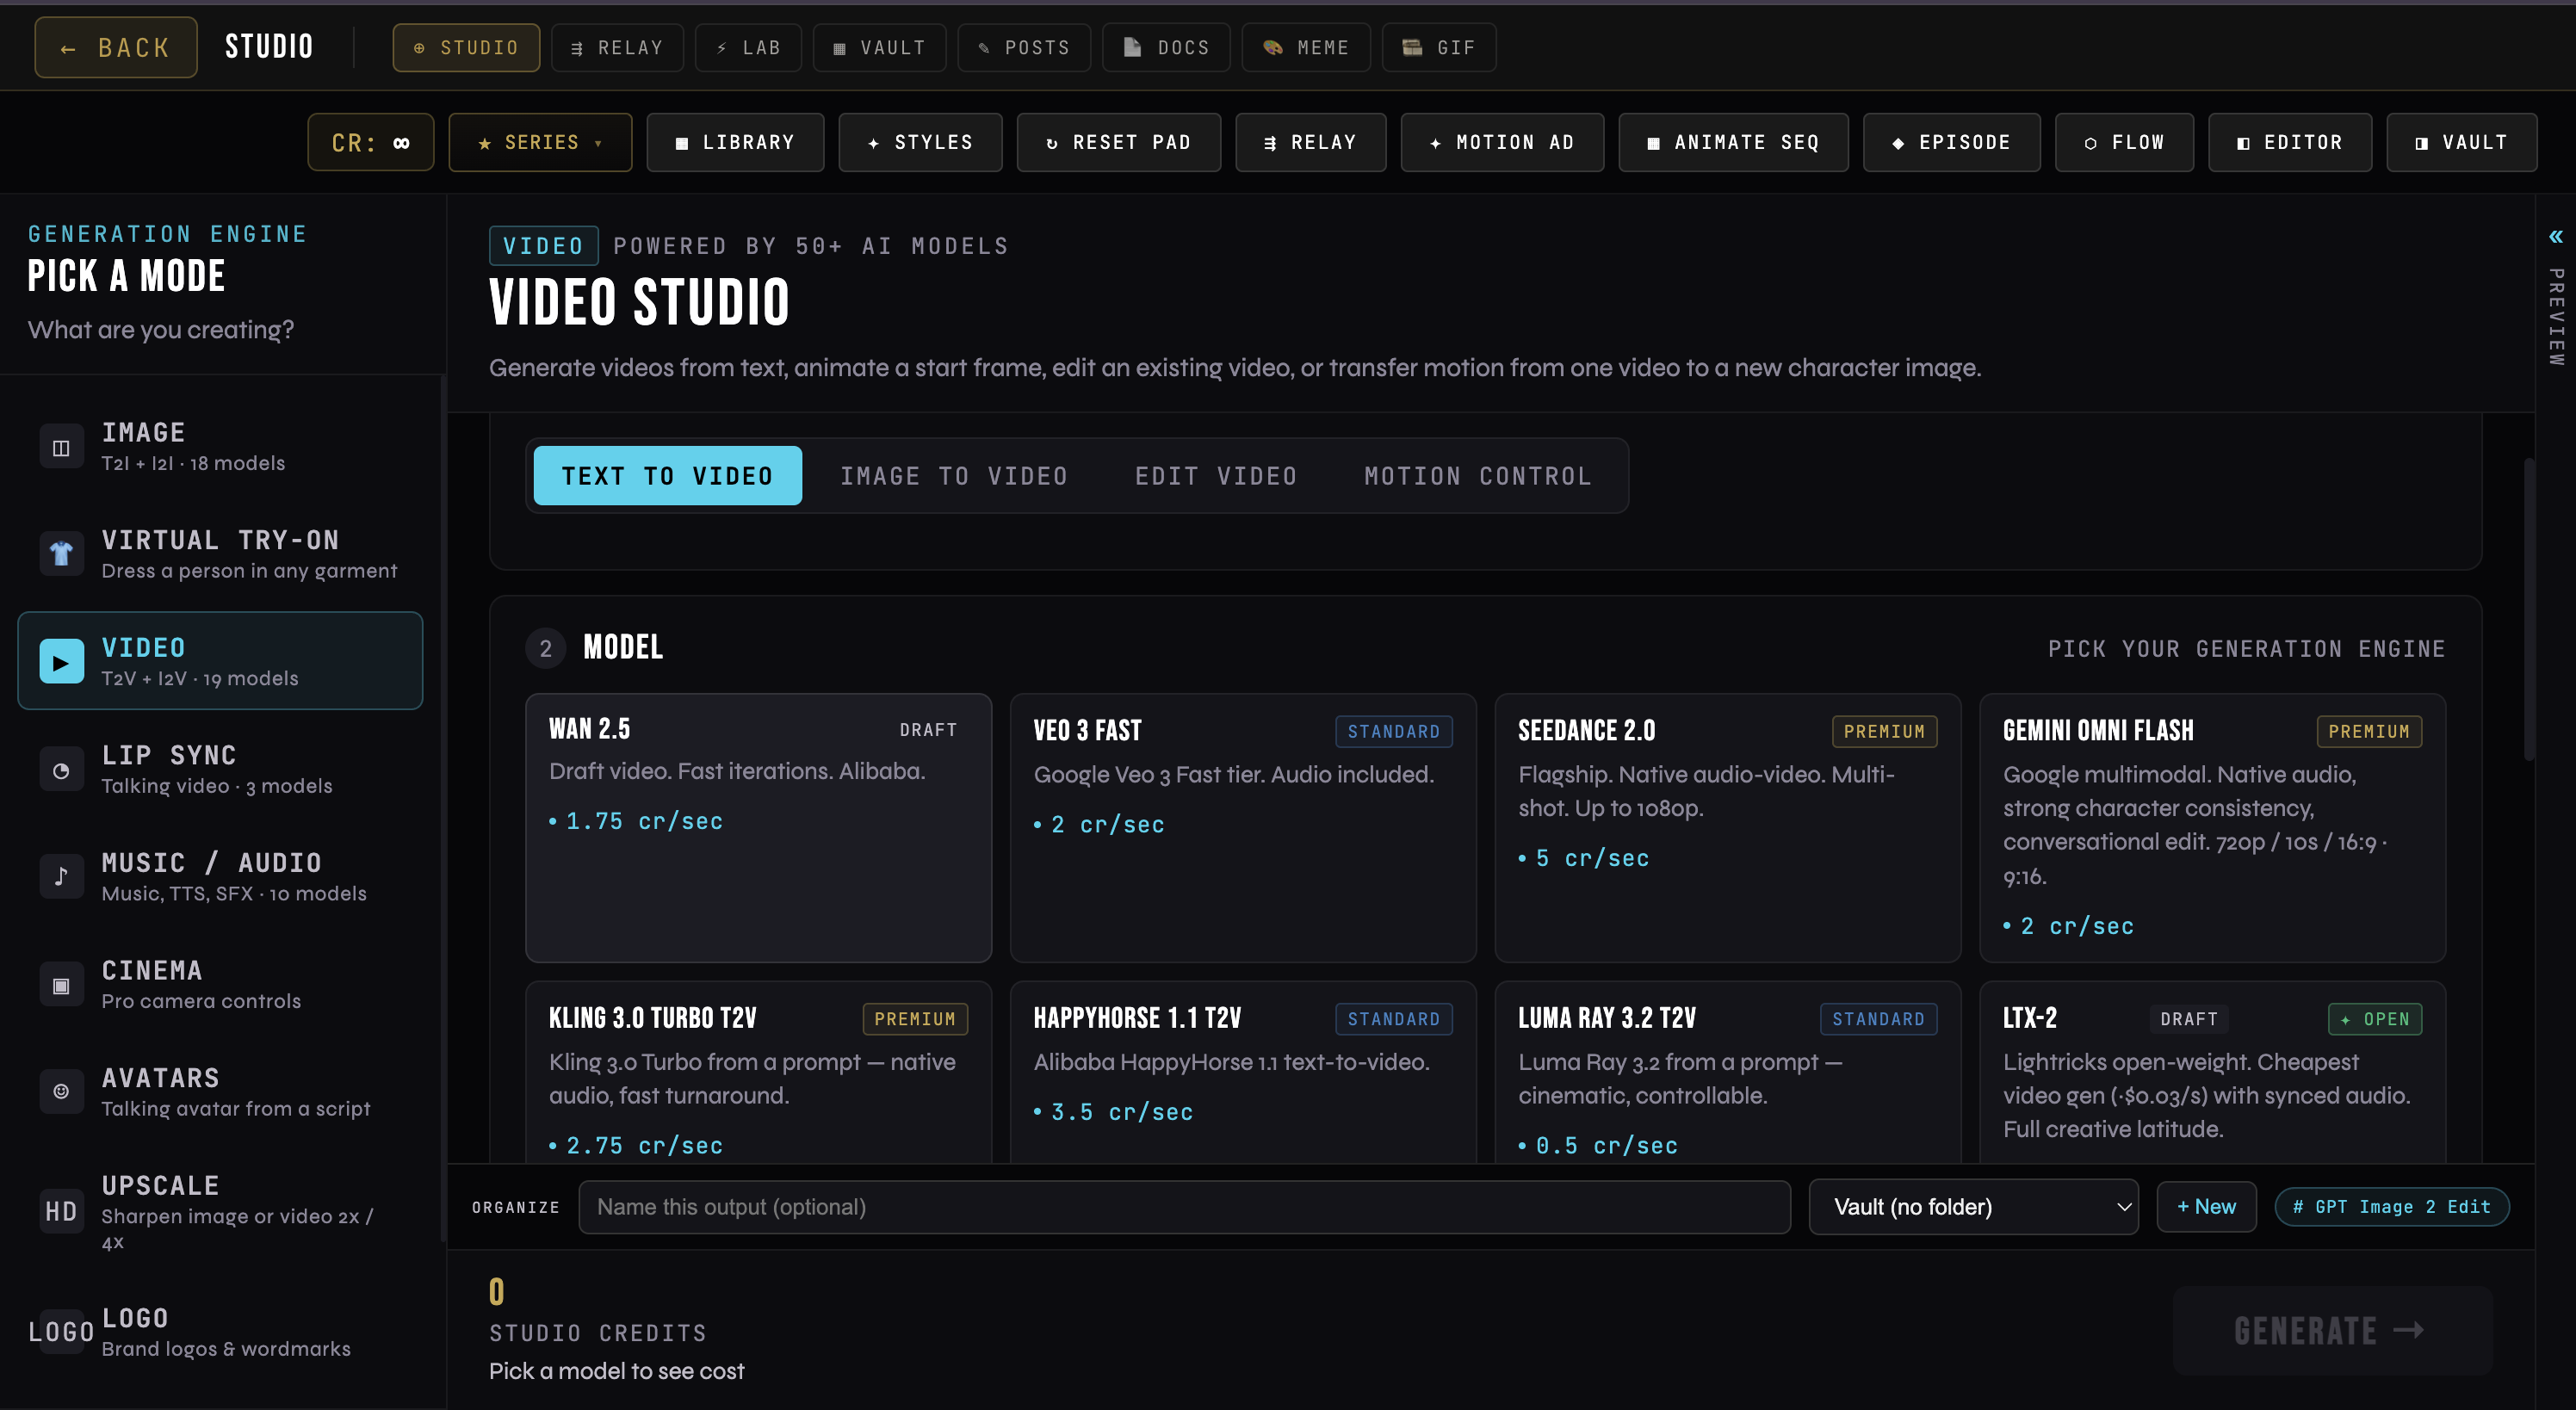Choose the Kling 3.0 Turbo T2V model
Viewport: 2576px width, 1410px height.
point(758,1072)
